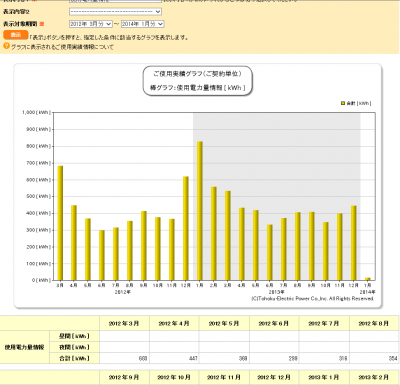Open the 表示内容2 dropdown
400x385 pixels.
click(x=115, y=12)
